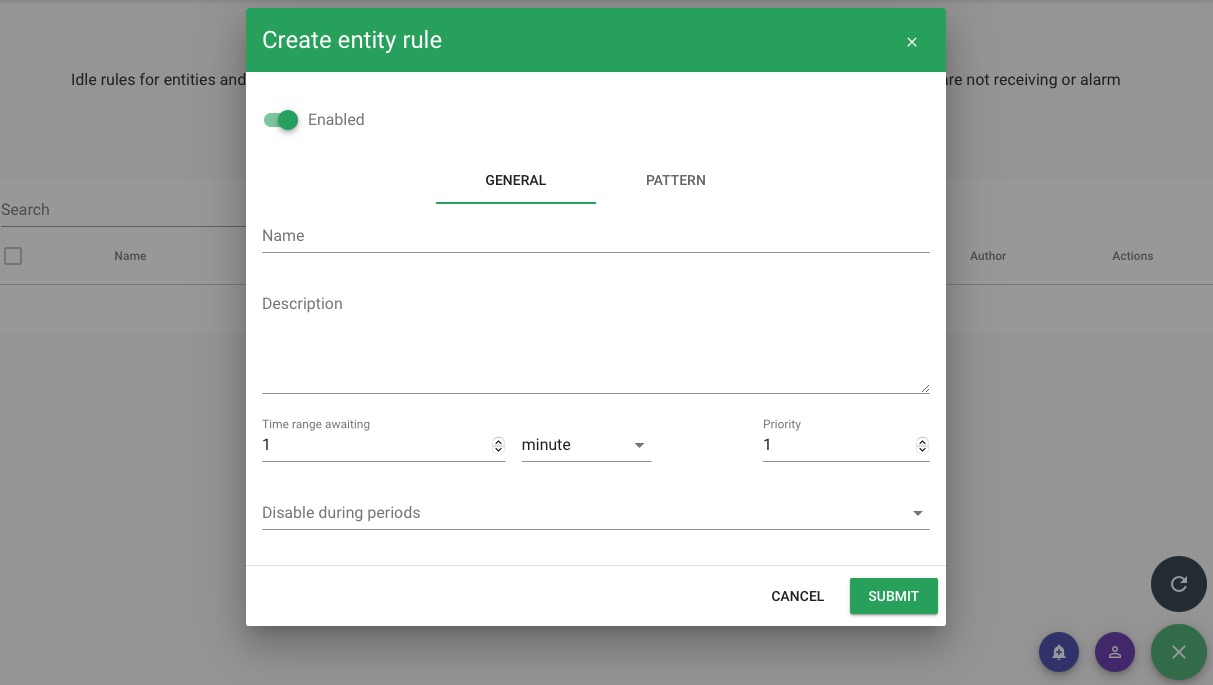1213x685 pixels.
Task: Open the minute unit dropdown
Action: [x=570, y=444]
